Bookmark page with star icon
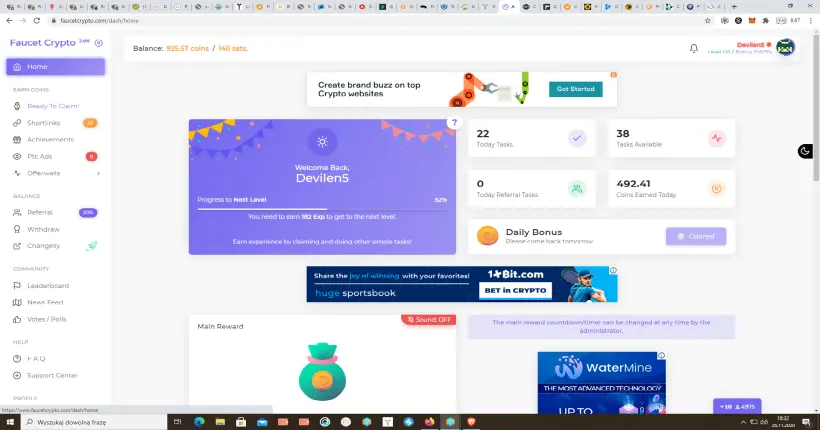Image resolution: width=820 pixels, height=430 pixels. click(x=708, y=20)
